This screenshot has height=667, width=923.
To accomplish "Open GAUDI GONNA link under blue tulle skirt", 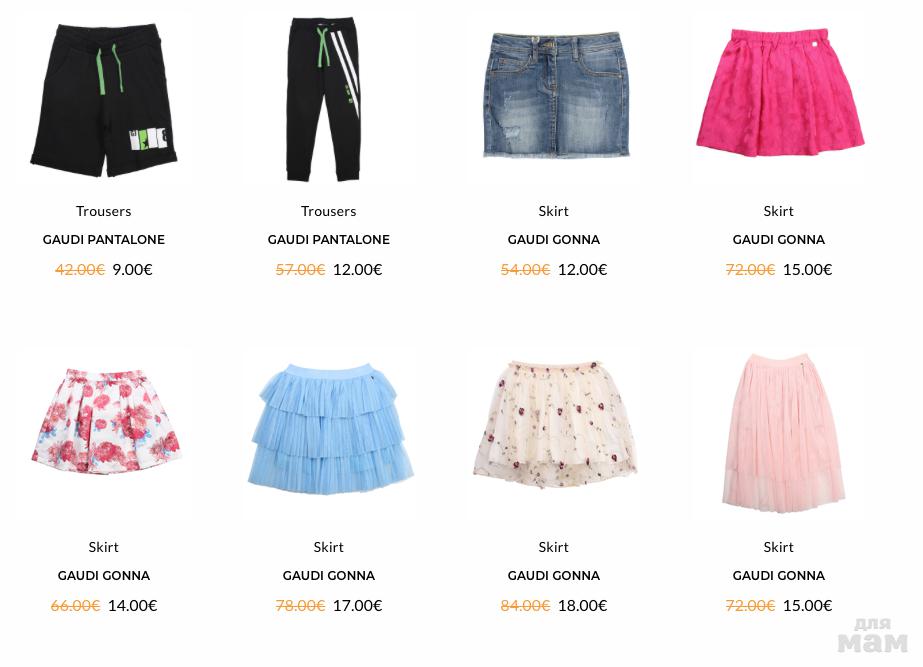I will (328, 576).
